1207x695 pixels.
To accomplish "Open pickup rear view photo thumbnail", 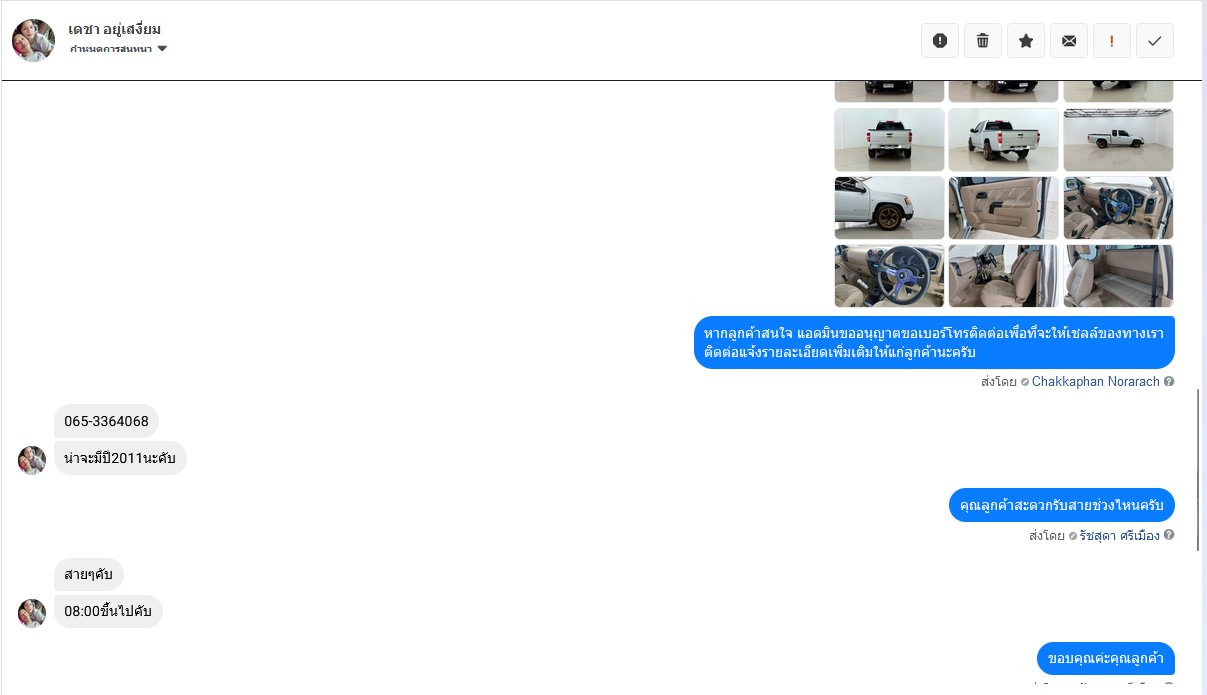I will click(x=889, y=140).
